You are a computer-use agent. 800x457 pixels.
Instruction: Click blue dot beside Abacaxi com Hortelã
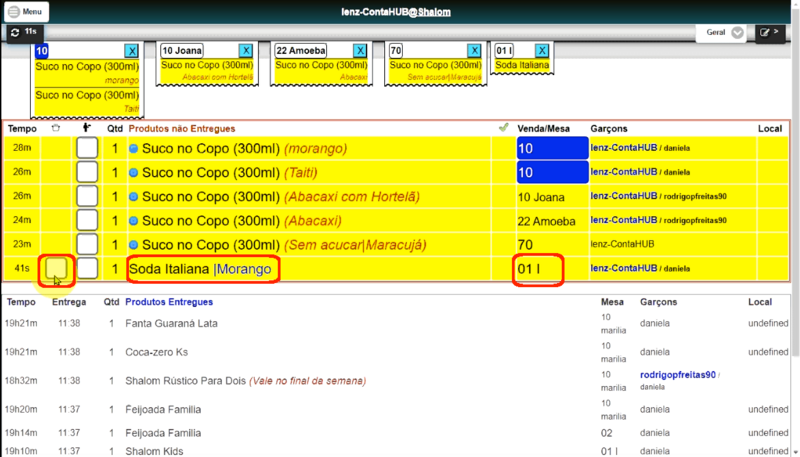point(134,196)
